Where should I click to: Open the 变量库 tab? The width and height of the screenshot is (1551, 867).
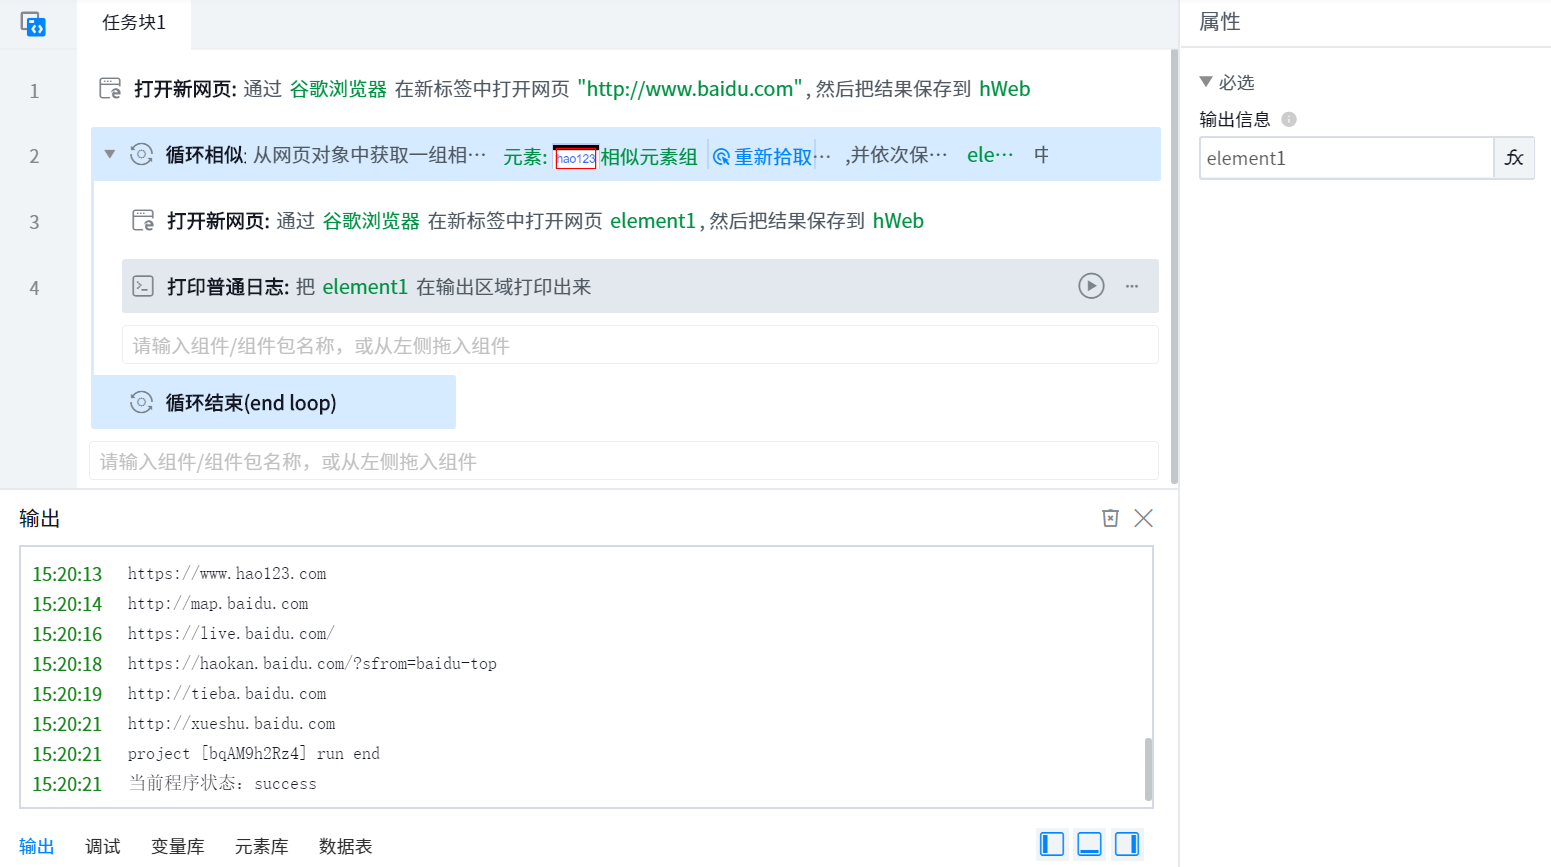177,847
